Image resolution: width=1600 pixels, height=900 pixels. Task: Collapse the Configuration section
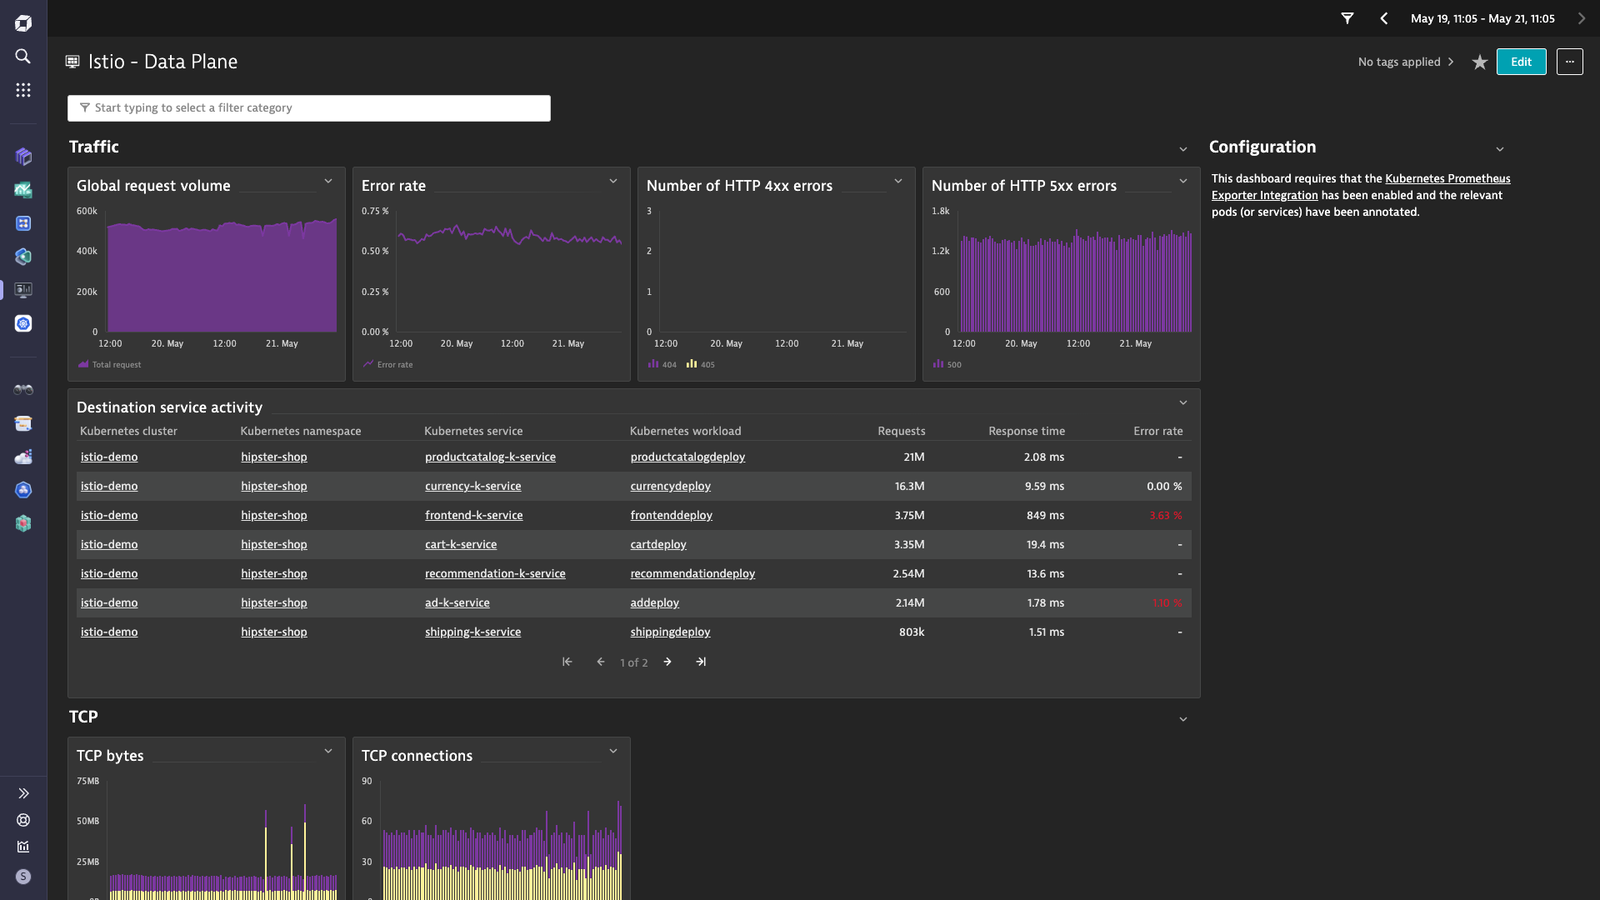pos(1499,149)
